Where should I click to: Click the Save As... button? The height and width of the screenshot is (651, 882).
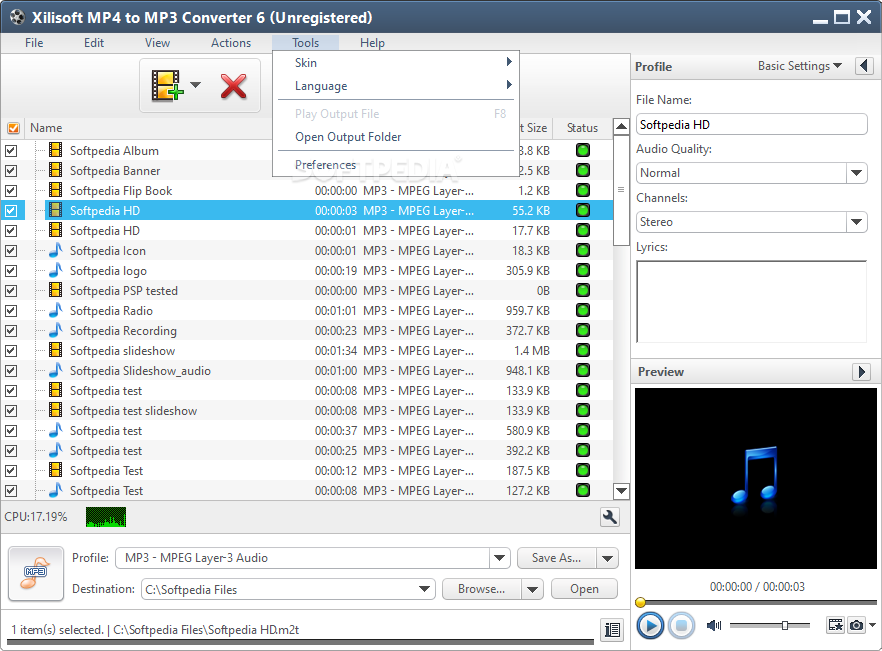557,558
